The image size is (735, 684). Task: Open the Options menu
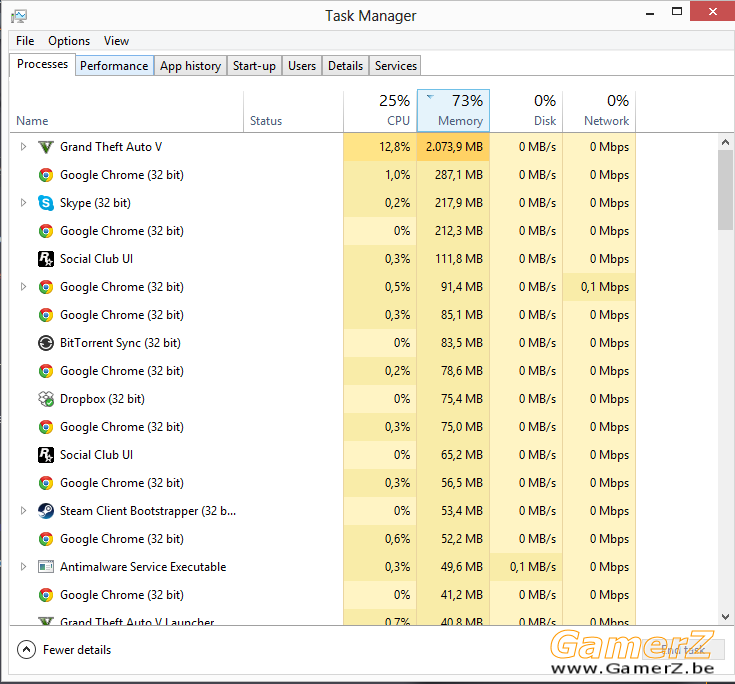pyautogui.click(x=69, y=41)
